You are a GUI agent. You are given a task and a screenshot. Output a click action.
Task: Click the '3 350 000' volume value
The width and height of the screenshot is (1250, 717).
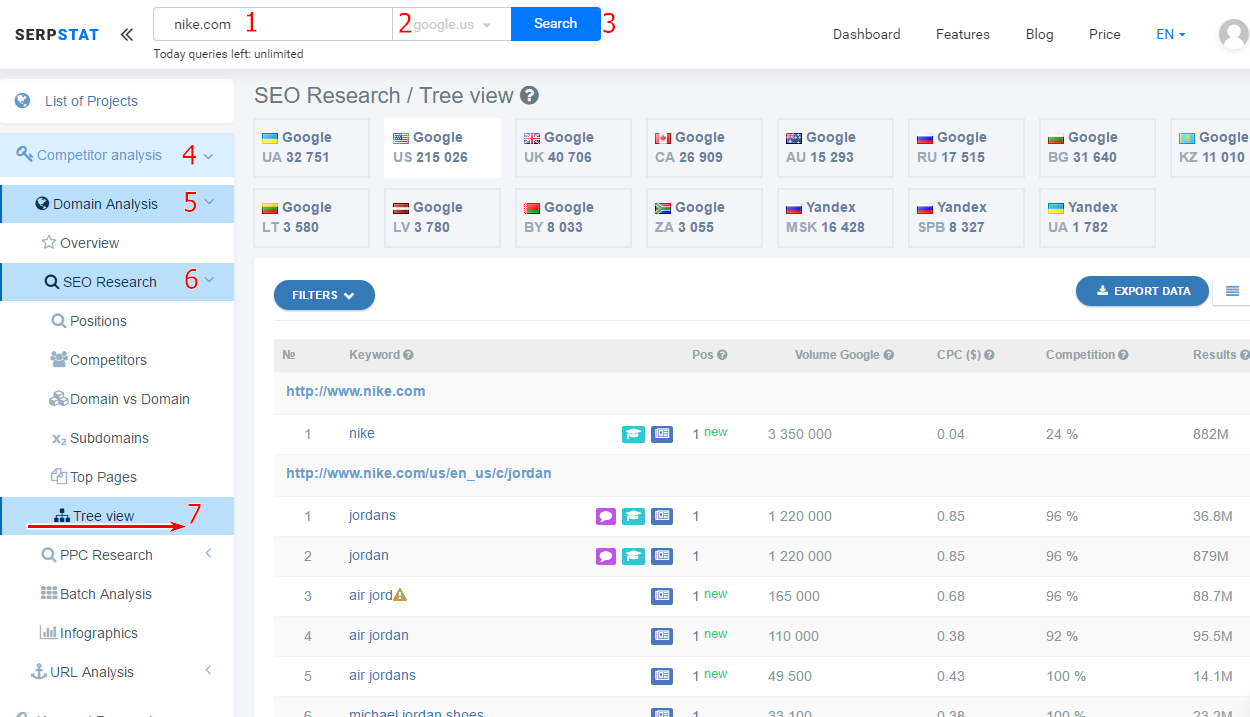tap(800, 434)
